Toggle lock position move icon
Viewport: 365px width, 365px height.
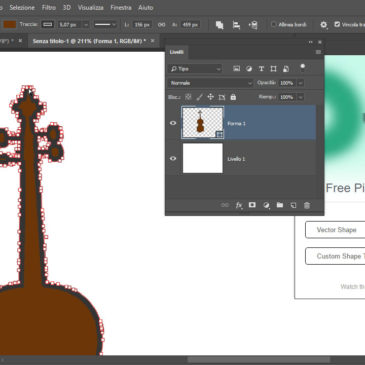(x=211, y=97)
